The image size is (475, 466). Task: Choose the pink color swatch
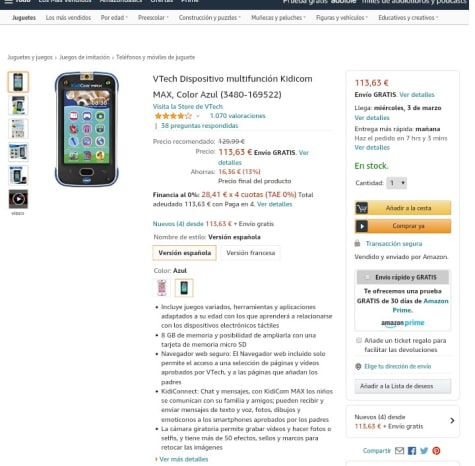(x=162, y=288)
